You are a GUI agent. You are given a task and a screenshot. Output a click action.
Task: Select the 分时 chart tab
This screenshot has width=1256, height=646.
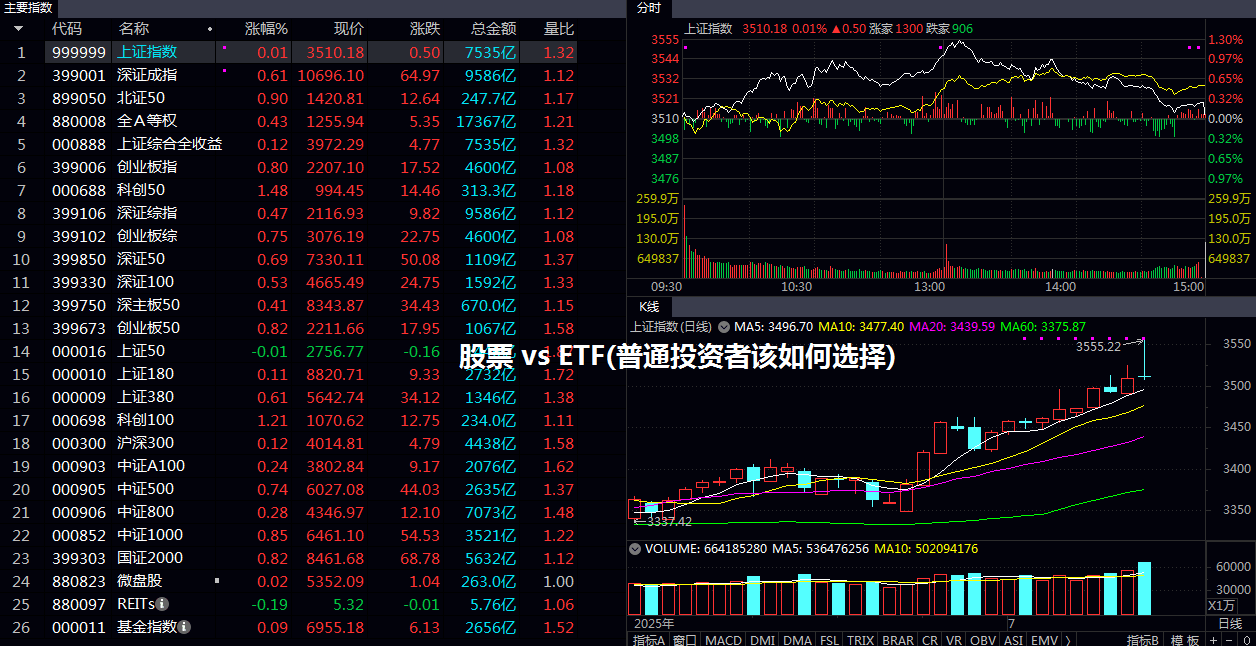click(648, 8)
